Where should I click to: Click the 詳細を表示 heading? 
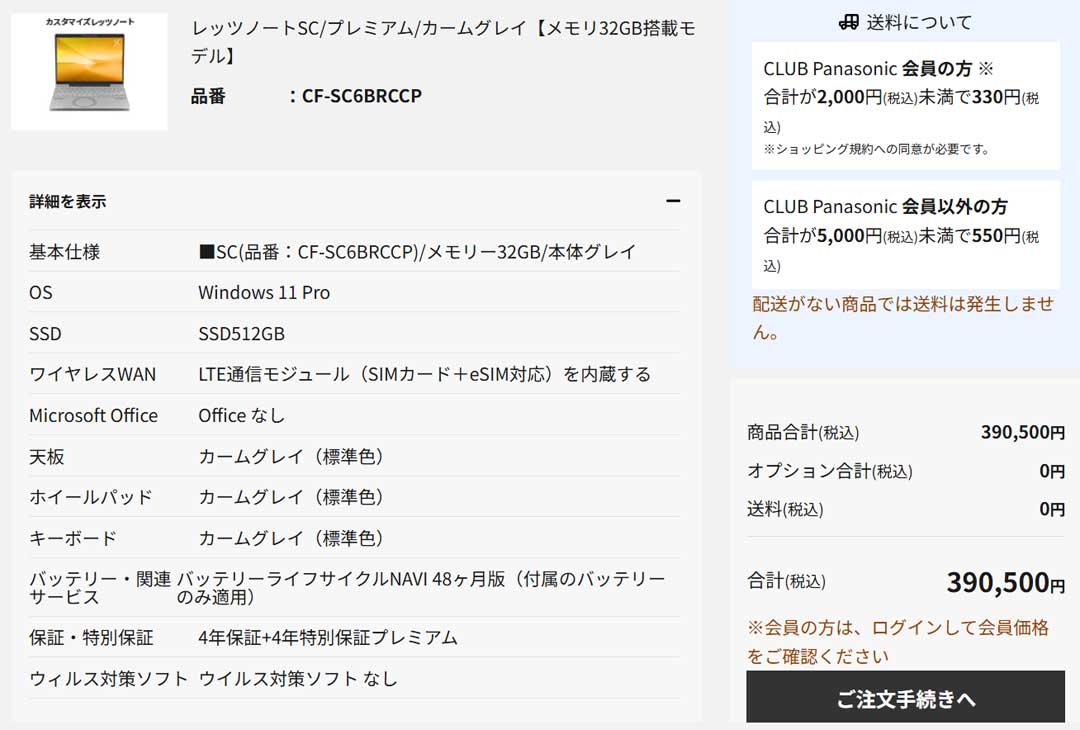68,202
